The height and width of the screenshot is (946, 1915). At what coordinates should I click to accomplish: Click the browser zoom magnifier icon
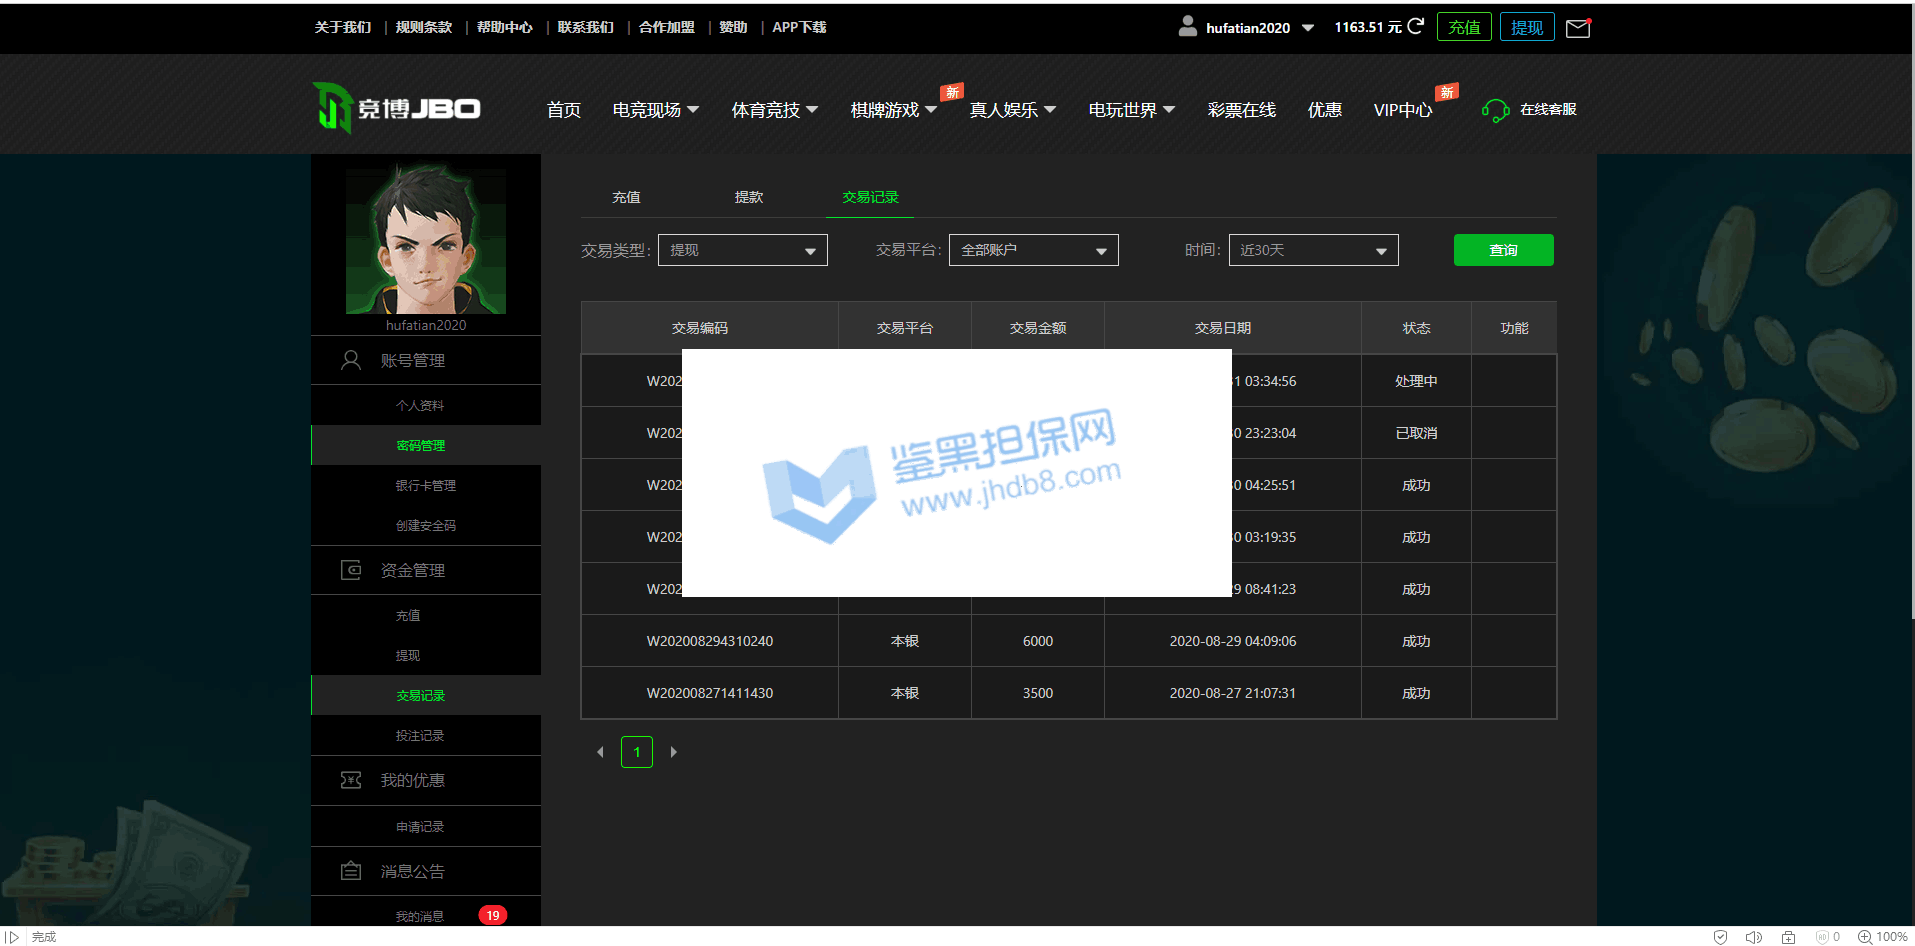(1864, 937)
